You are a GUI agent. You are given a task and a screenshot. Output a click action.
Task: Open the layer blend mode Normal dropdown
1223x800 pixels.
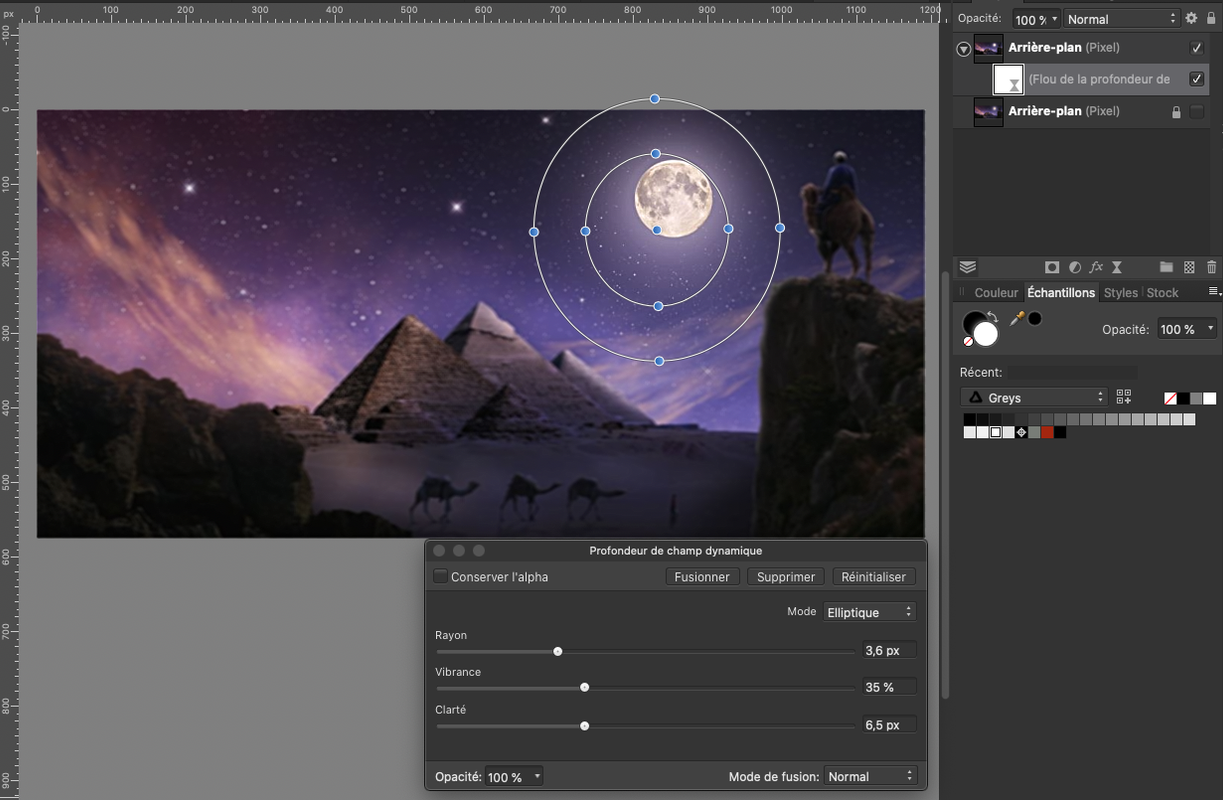(1122, 19)
